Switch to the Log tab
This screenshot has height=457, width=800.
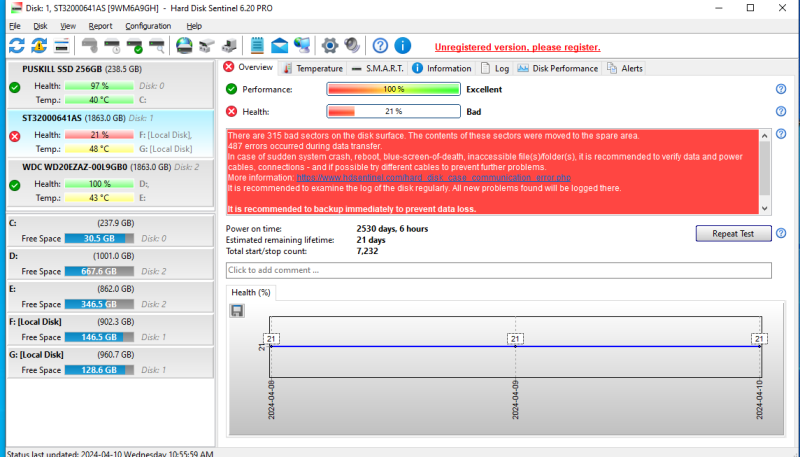pyautogui.click(x=495, y=68)
